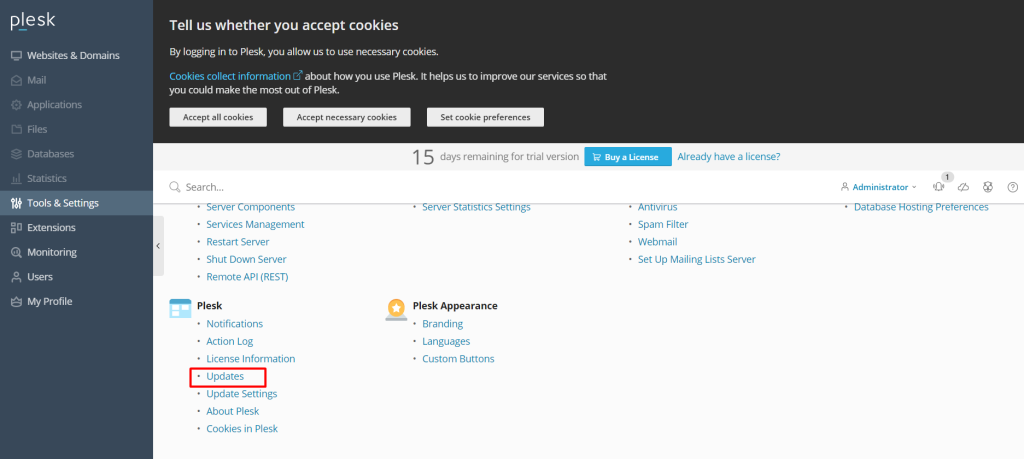The image size is (1024, 459).
Task: Click the Plesk logo
Action: point(33,22)
